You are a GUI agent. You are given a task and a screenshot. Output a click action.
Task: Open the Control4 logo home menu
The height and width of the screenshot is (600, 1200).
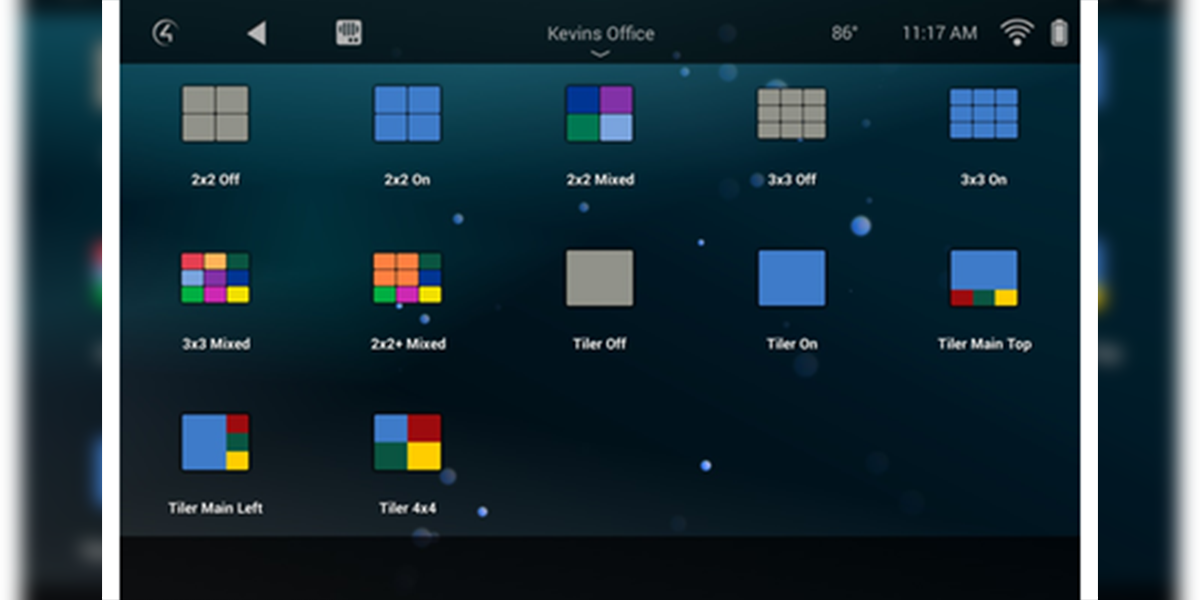point(164,33)
